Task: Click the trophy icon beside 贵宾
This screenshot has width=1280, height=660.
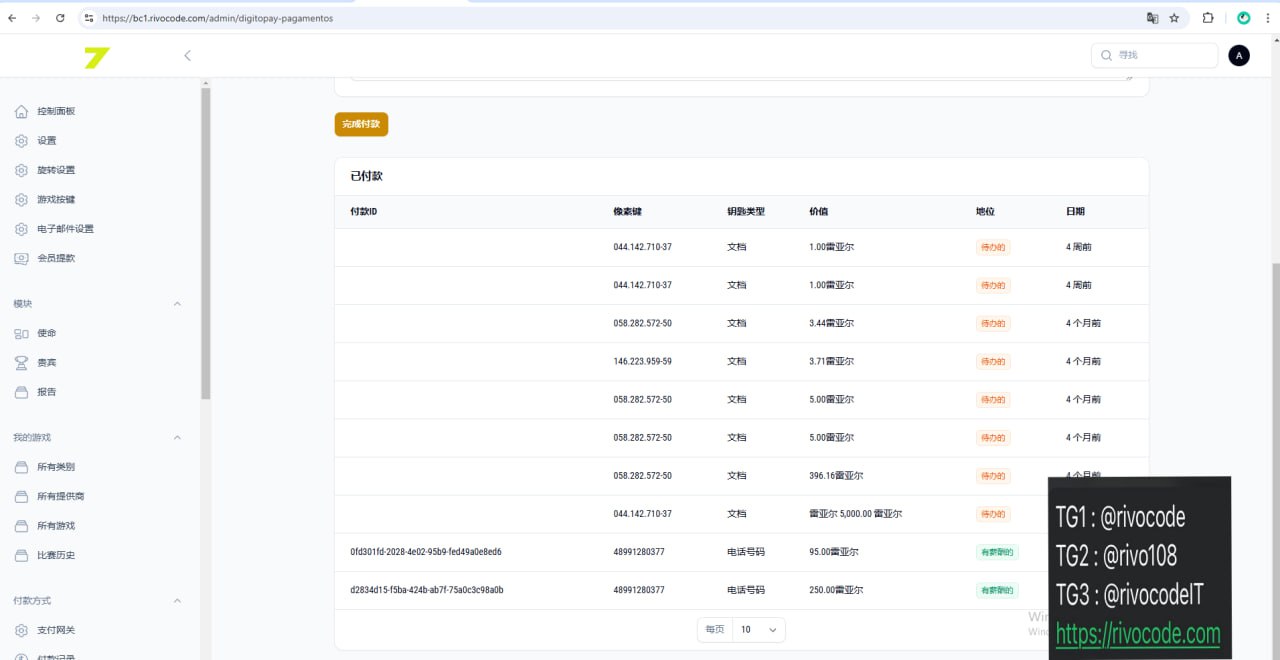Action: (22, 363)
